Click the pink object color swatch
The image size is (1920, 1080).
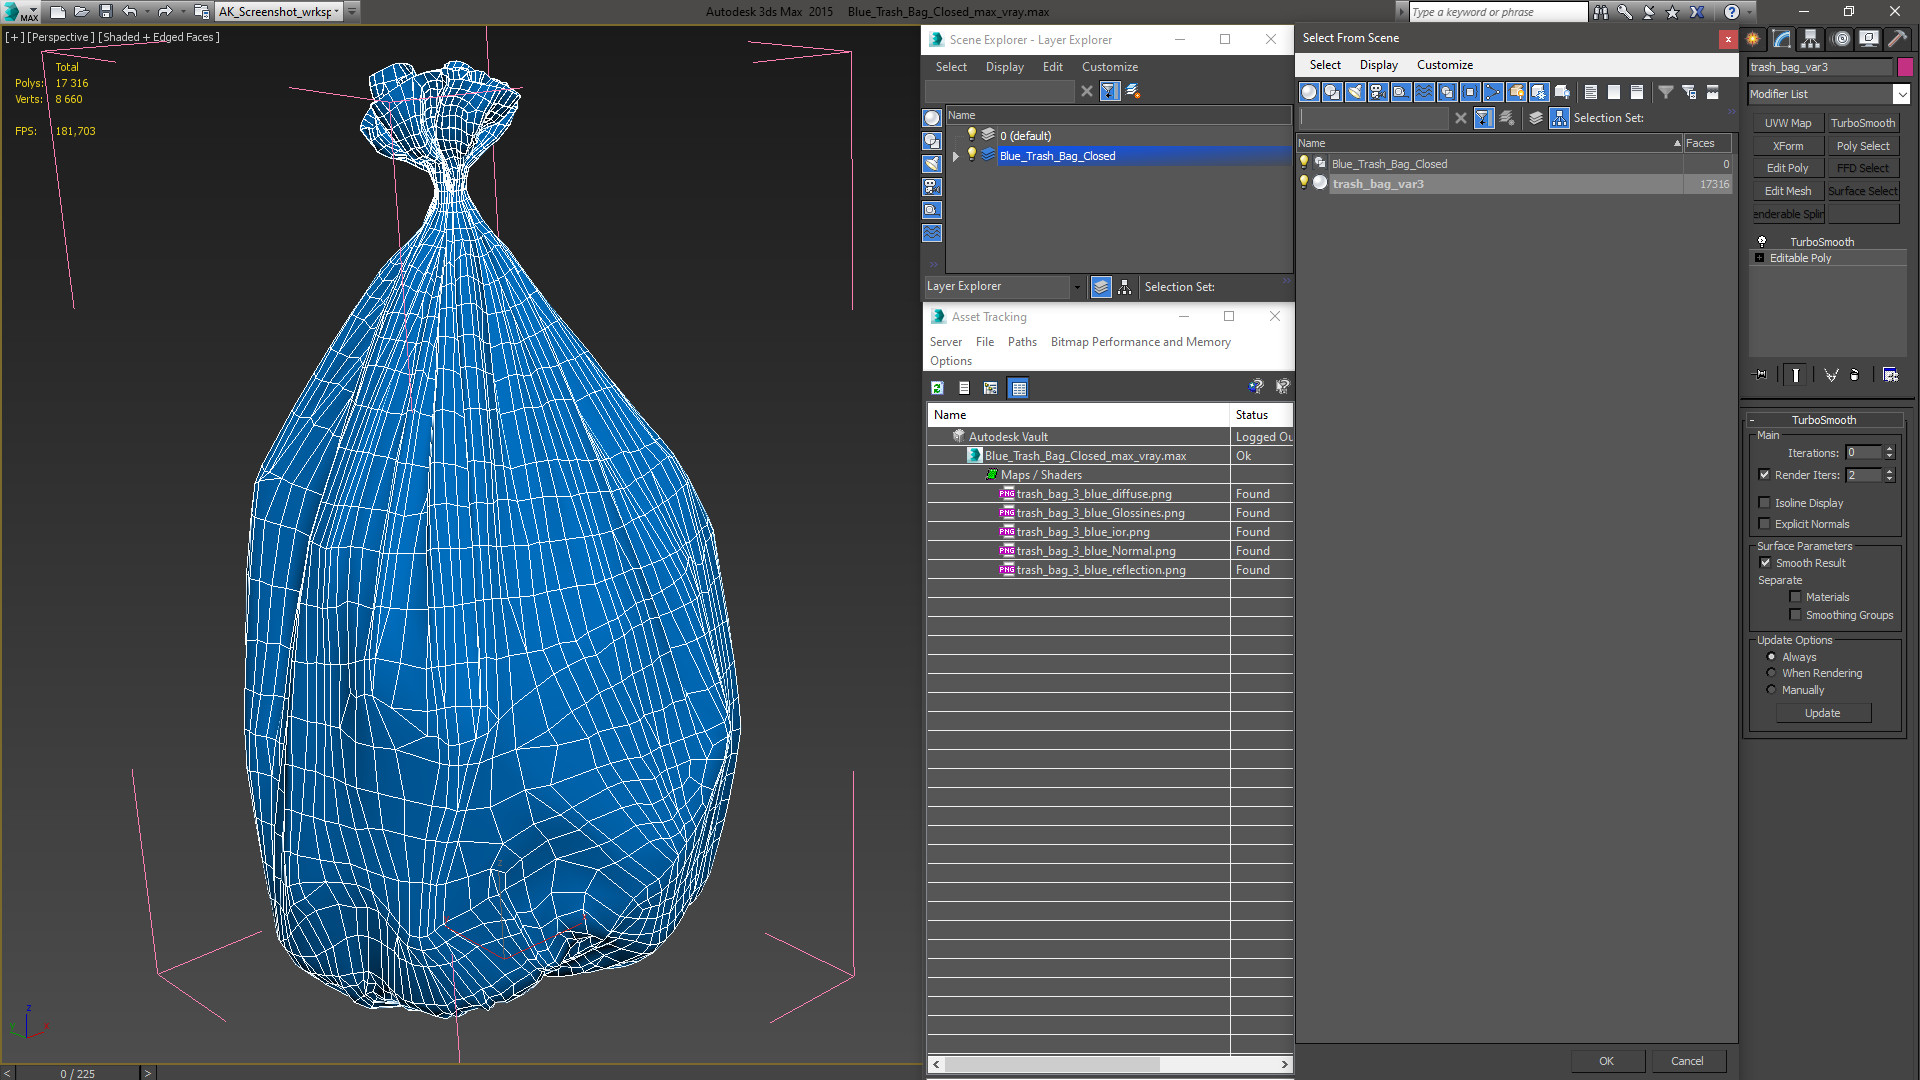pyautogui.click(x=1905, y=67)
